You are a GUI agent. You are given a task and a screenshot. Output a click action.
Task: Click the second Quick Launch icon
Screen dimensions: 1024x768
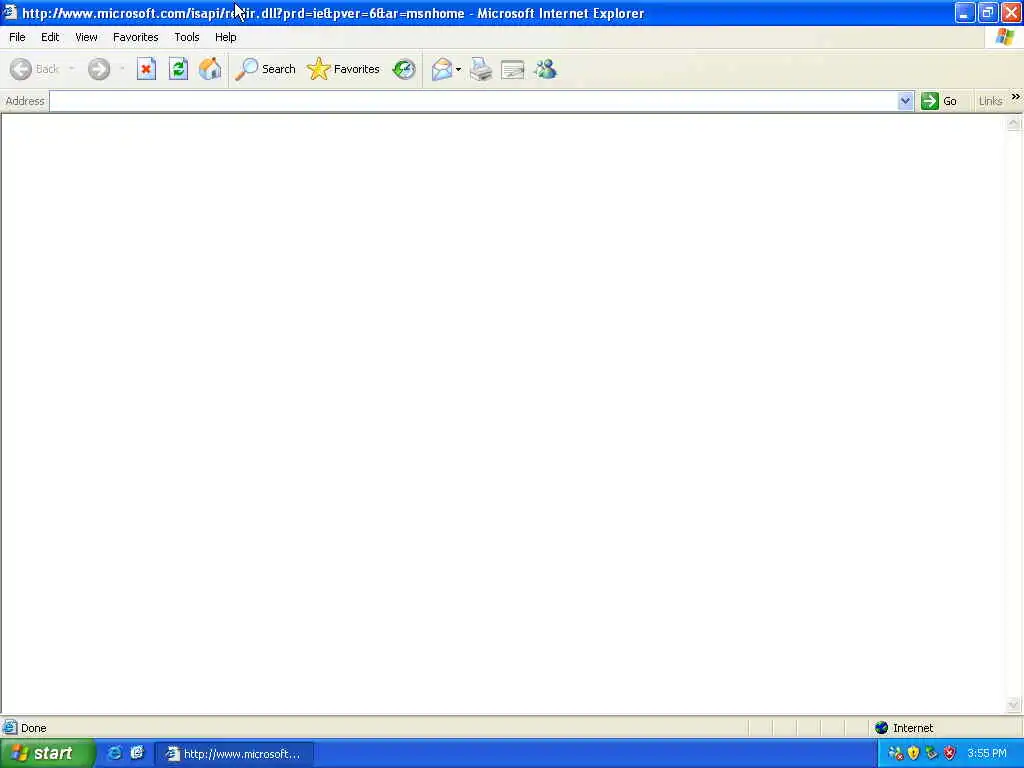pos(137,753)
